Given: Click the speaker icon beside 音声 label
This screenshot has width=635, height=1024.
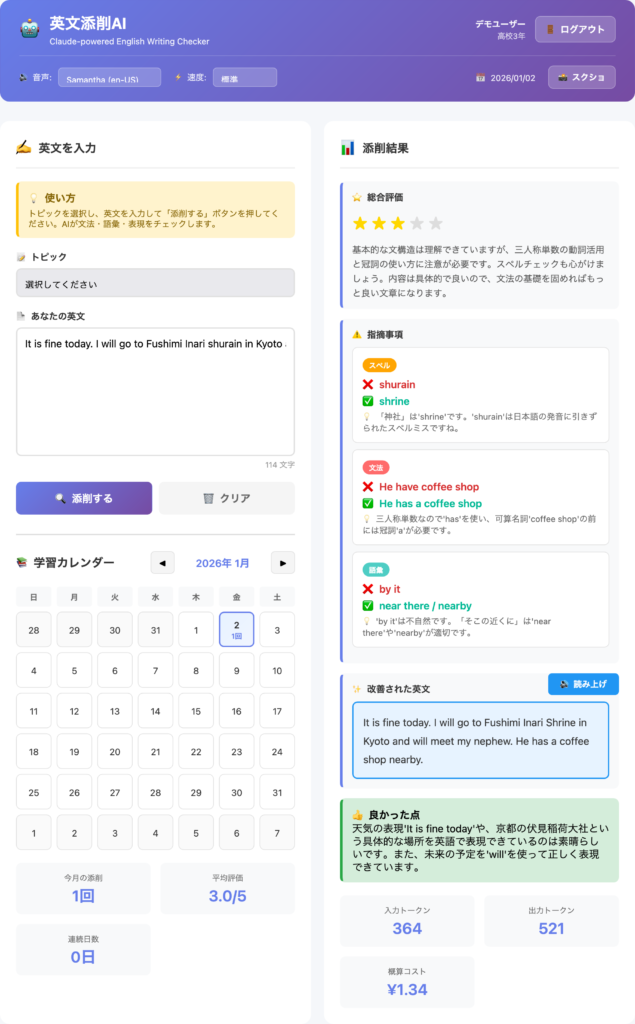Looking at the screenshot, I should click(23, 77).
